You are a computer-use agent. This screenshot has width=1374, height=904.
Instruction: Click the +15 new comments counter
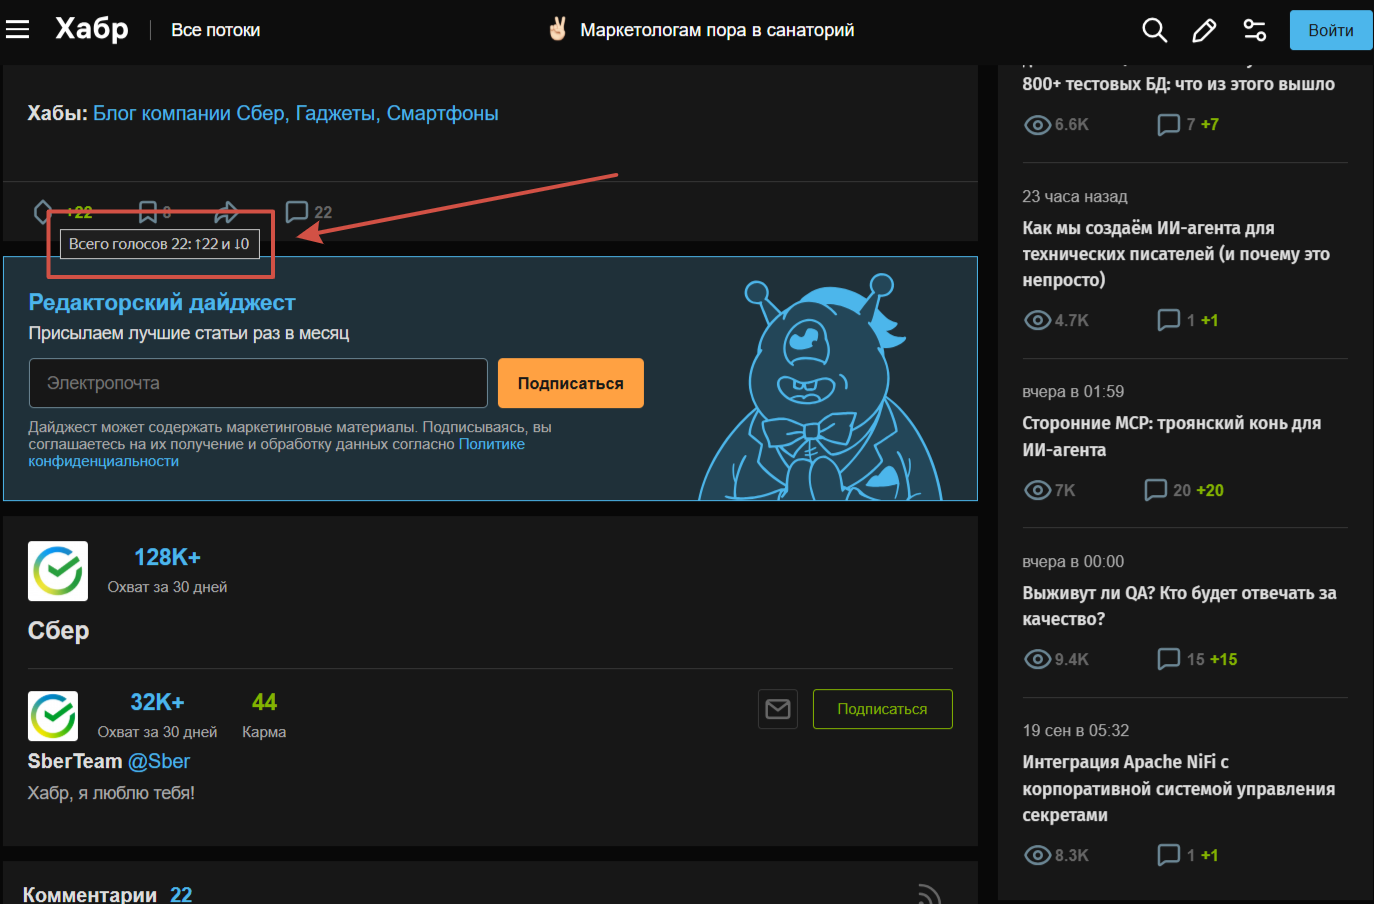coord(1224,659)
